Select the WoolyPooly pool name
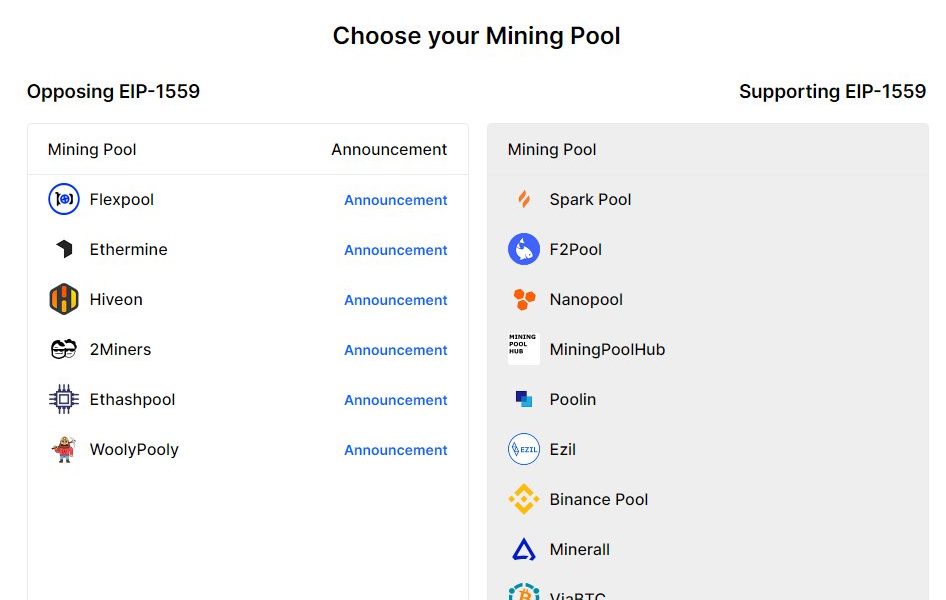 click(x=134, y=450)
